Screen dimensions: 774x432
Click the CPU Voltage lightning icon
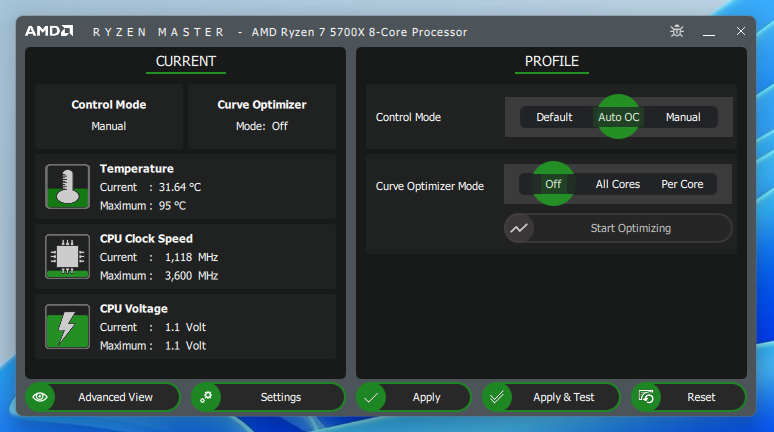(x=68, y=326)
